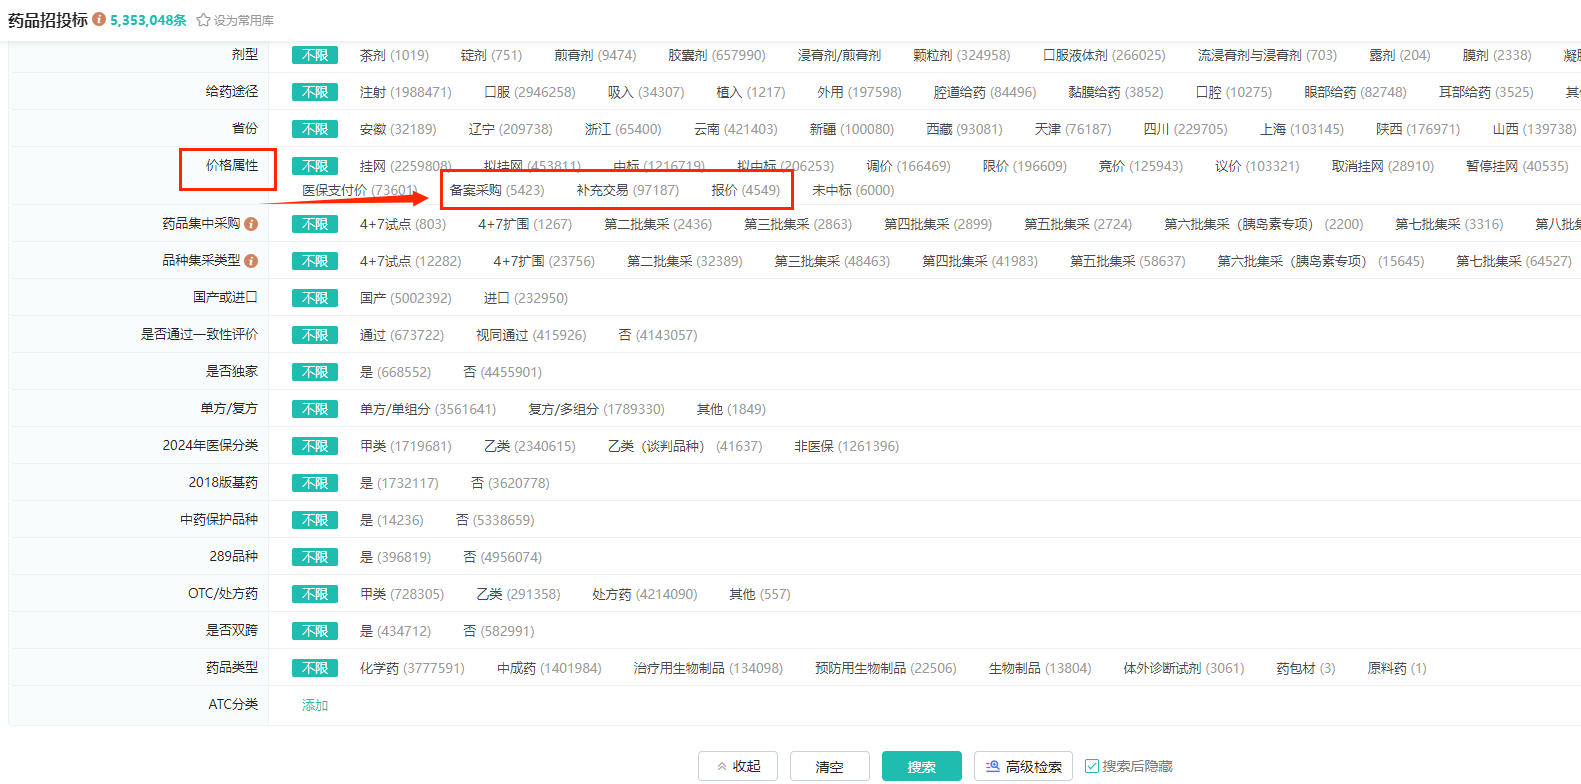The width and height of the screenshot is (1581, 784).
Task: Select 是 (668552) for 是否独家
Action: [x=396, y=372]
